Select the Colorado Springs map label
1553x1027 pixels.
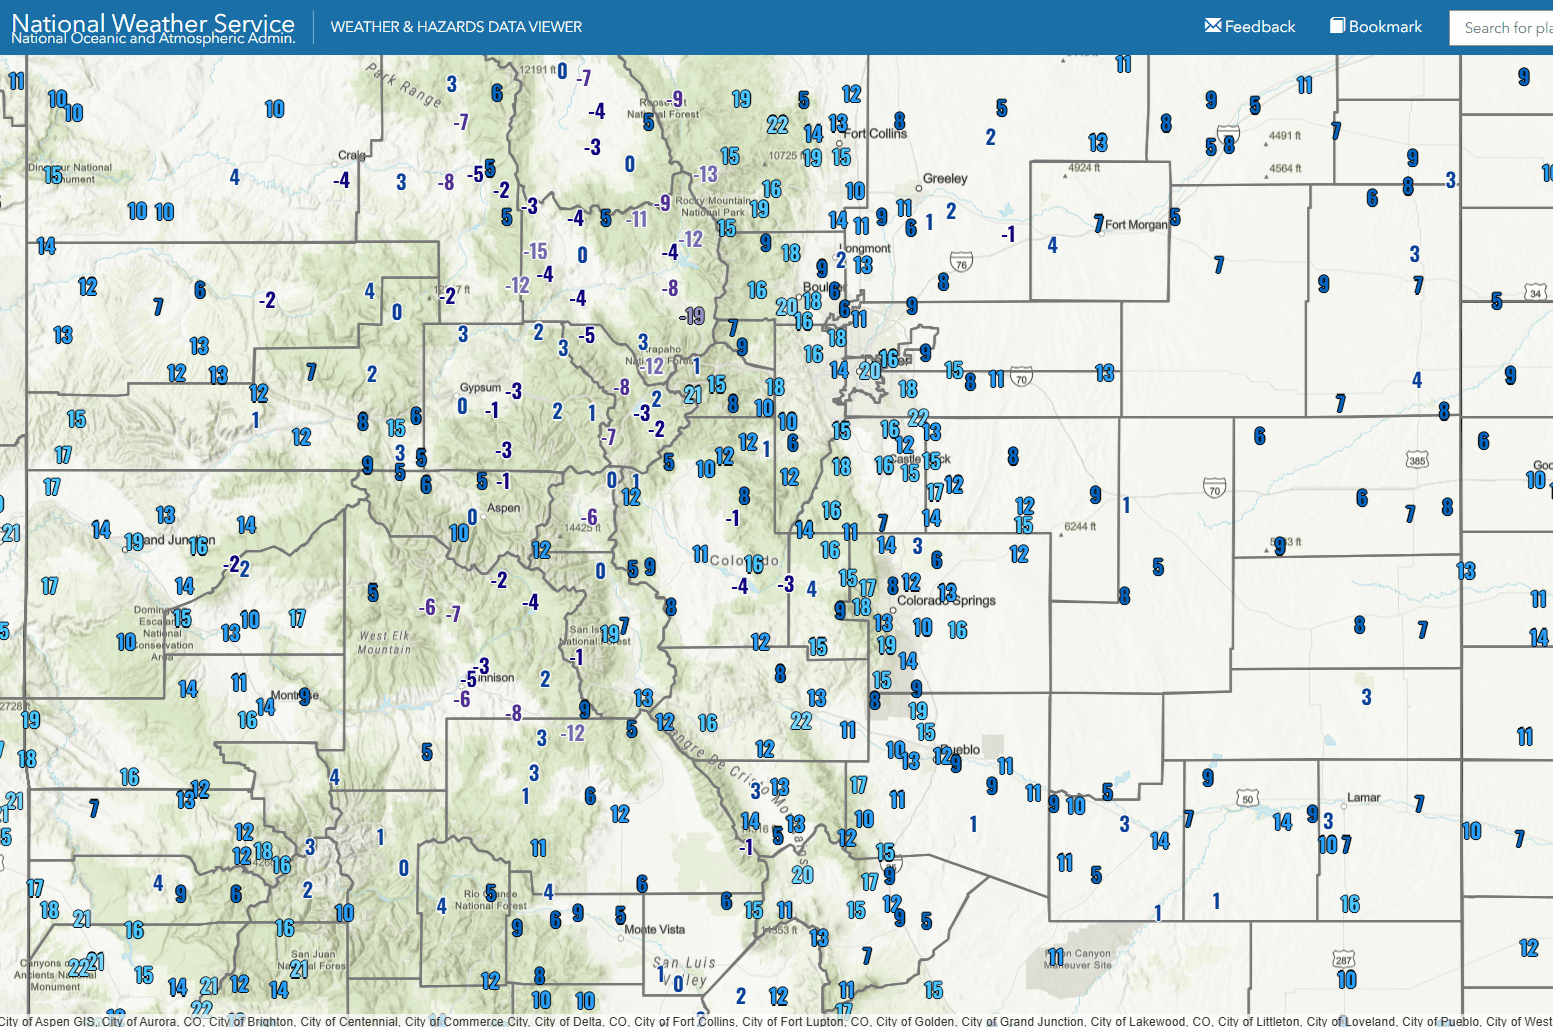946,599
